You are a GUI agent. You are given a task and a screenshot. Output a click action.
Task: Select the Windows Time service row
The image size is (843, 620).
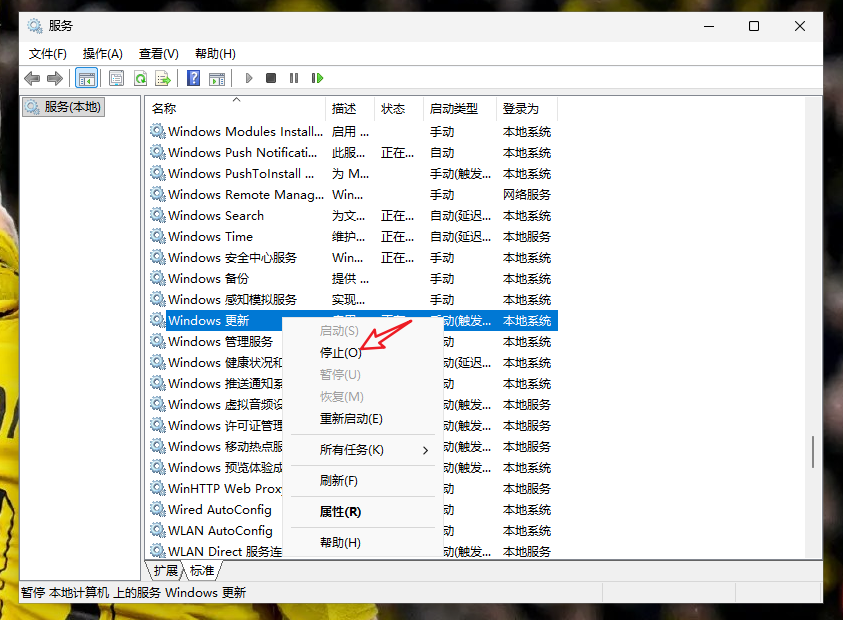click(353, 237)
